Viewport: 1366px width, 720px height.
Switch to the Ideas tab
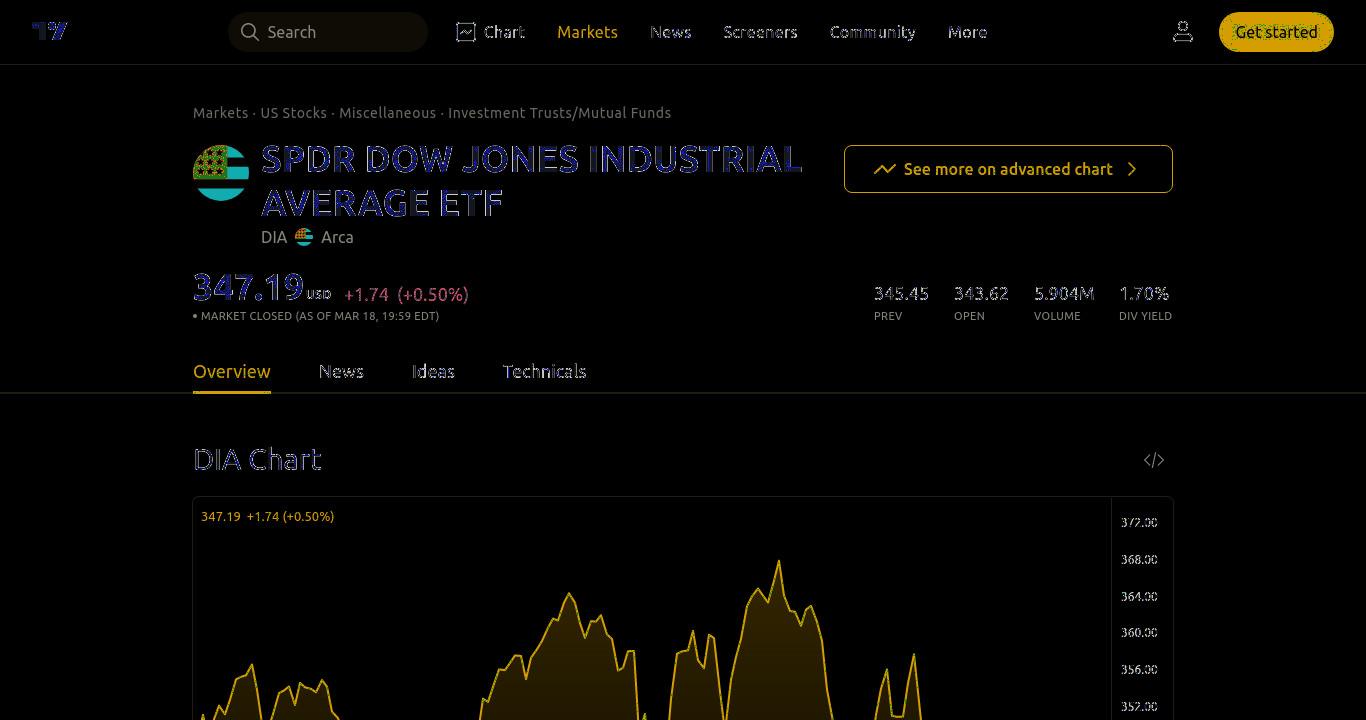433,371
